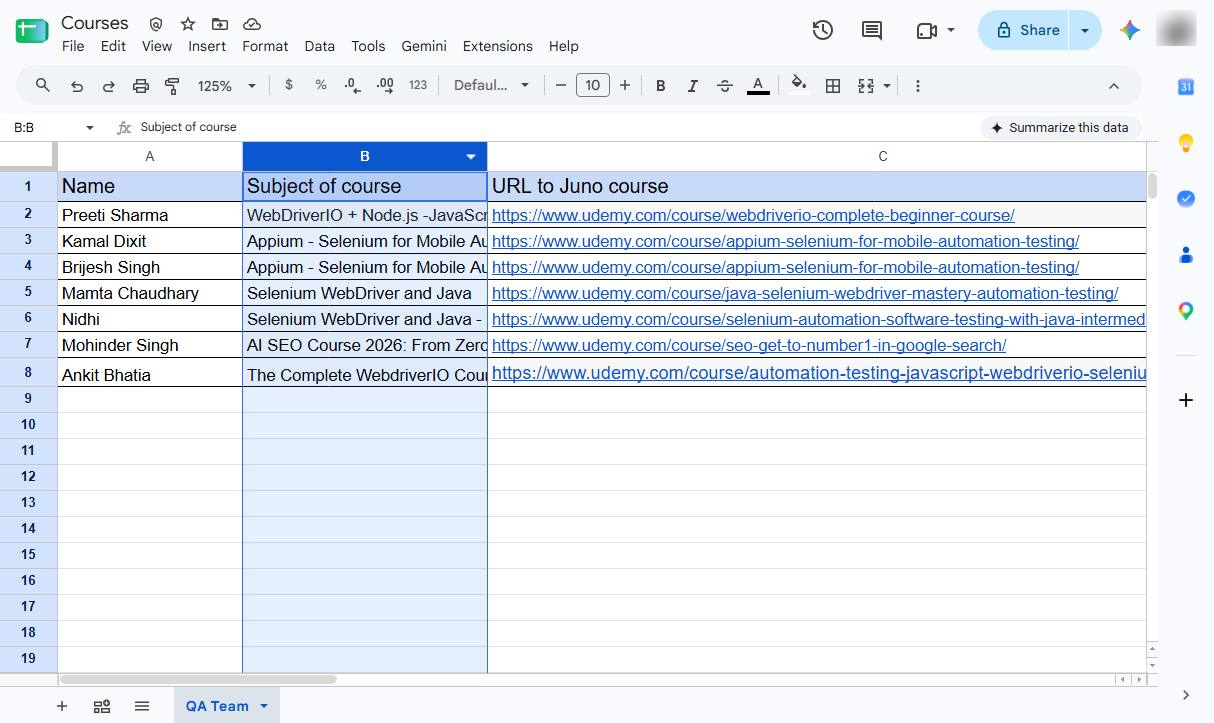Open the borders tool
Image resolution: width=1214 pixels, height=723 pixels.
pos(832,86)
